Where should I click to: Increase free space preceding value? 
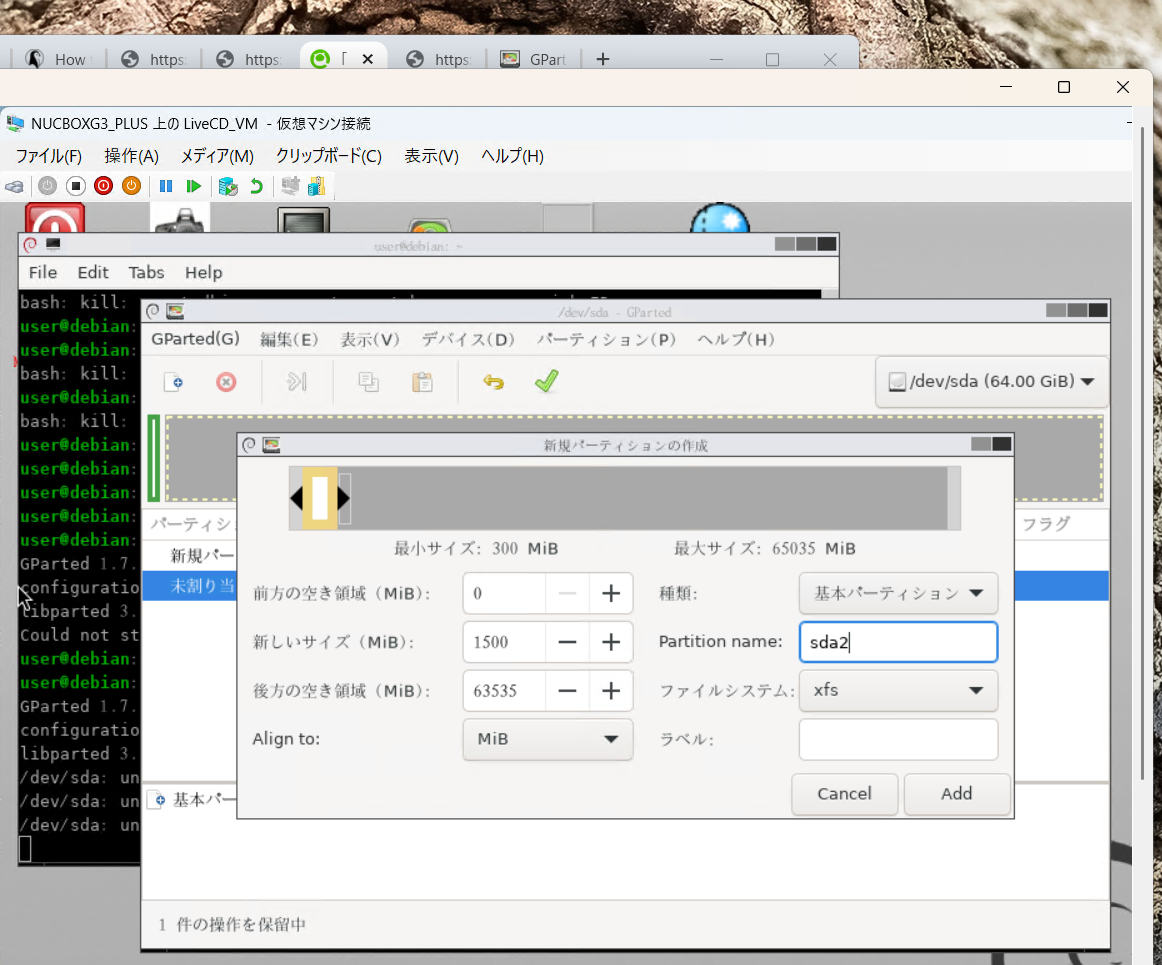coord(611,593)
